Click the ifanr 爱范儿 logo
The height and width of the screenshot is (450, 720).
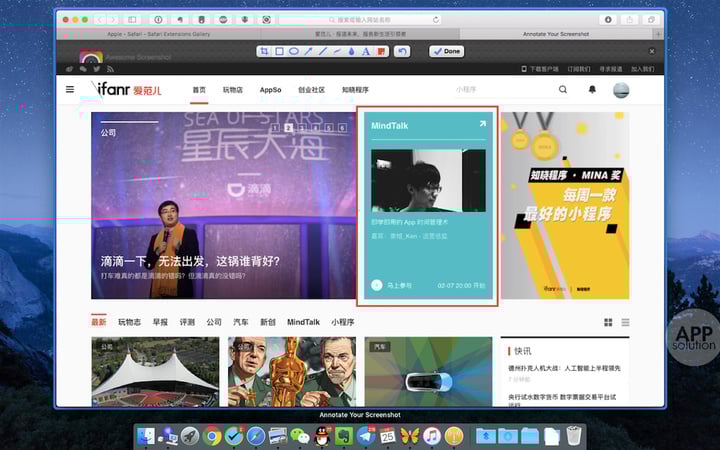pyautogui.click(x=126, y=89)
